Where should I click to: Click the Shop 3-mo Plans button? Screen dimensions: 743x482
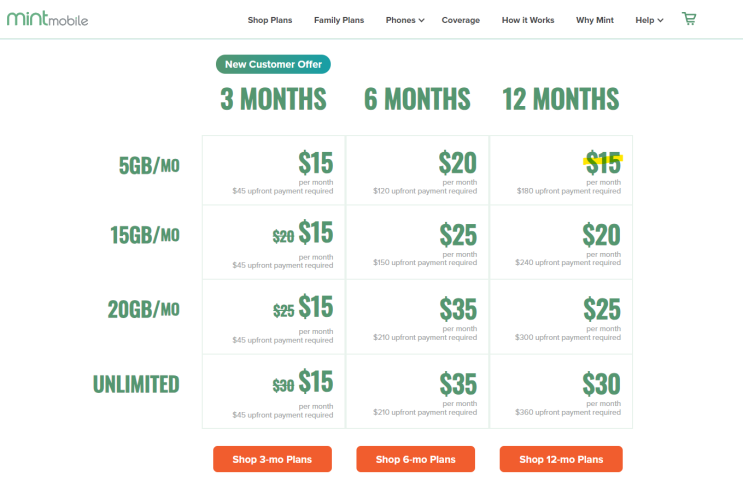pyautogui.click(x=272, y=459)
